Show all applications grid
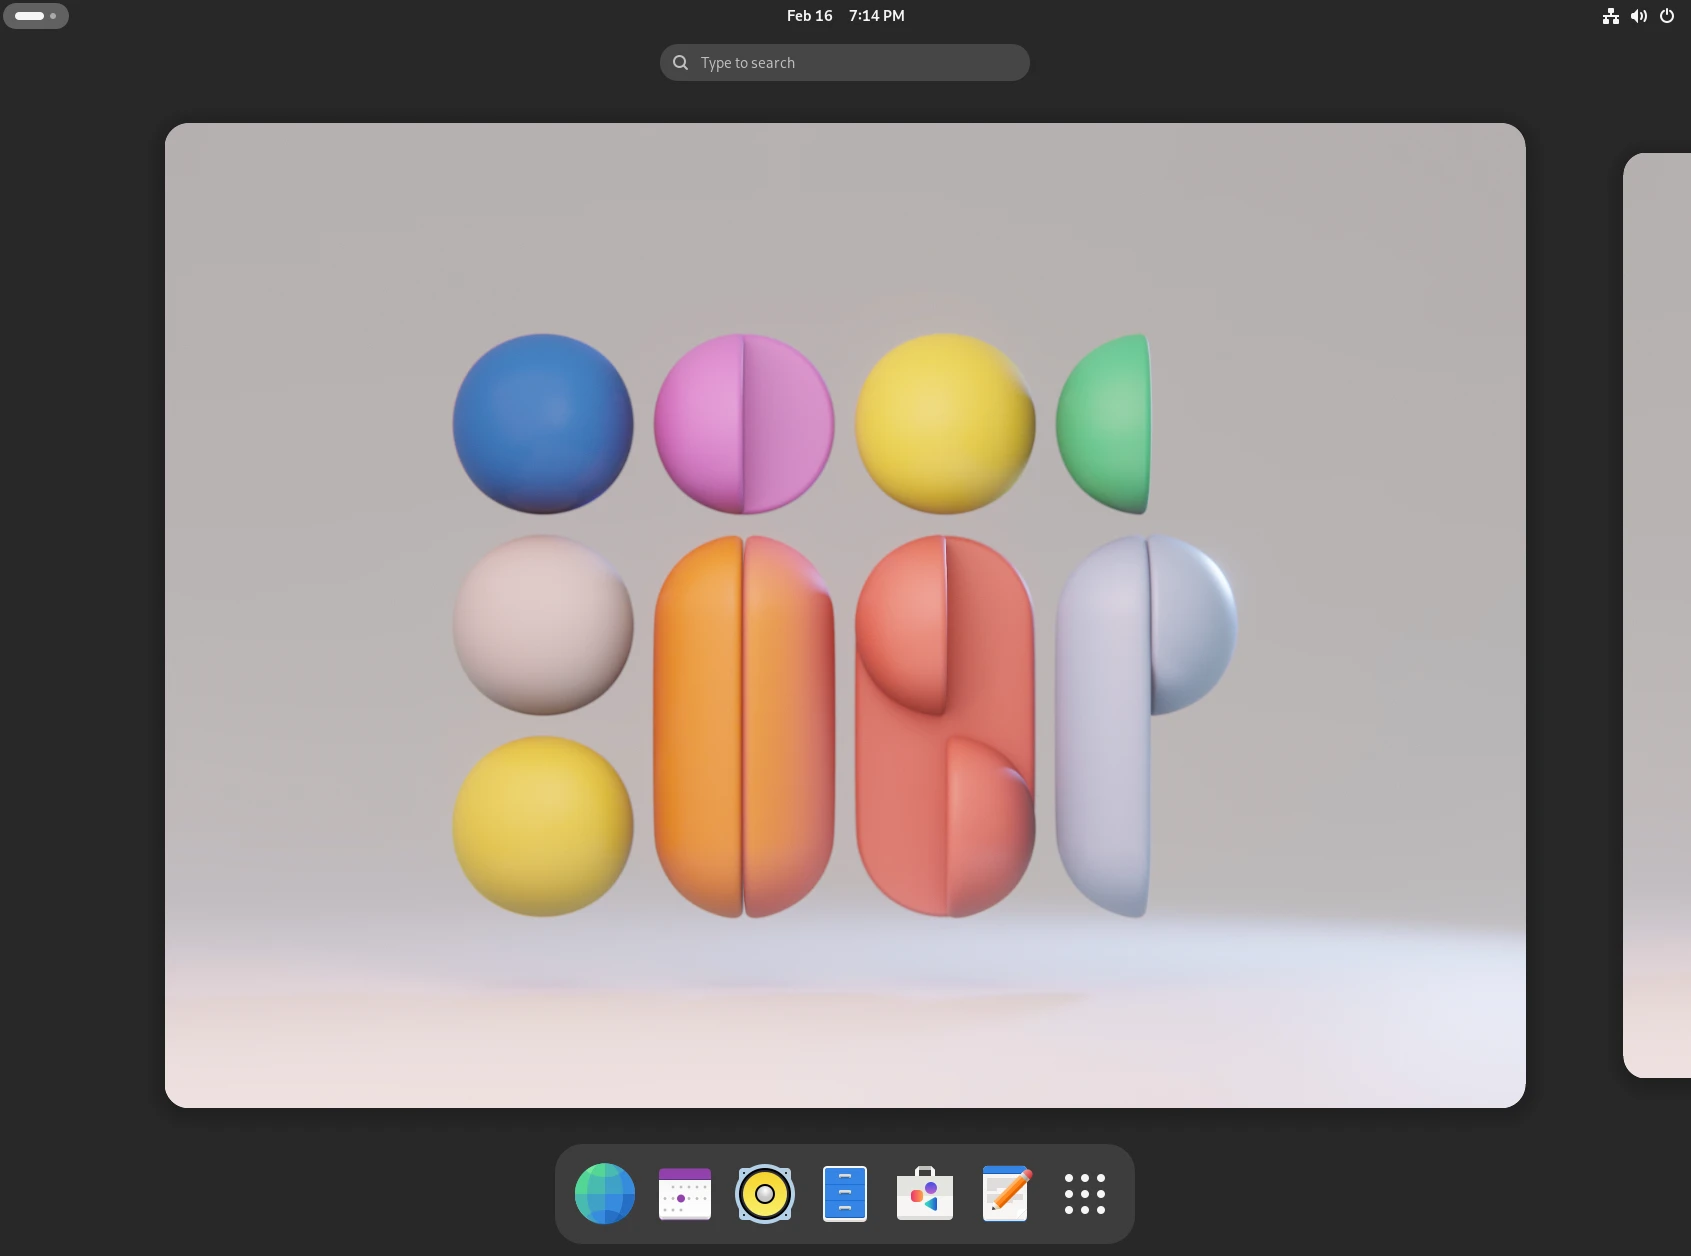 pyautogui.click(x=1085, y=1193)
